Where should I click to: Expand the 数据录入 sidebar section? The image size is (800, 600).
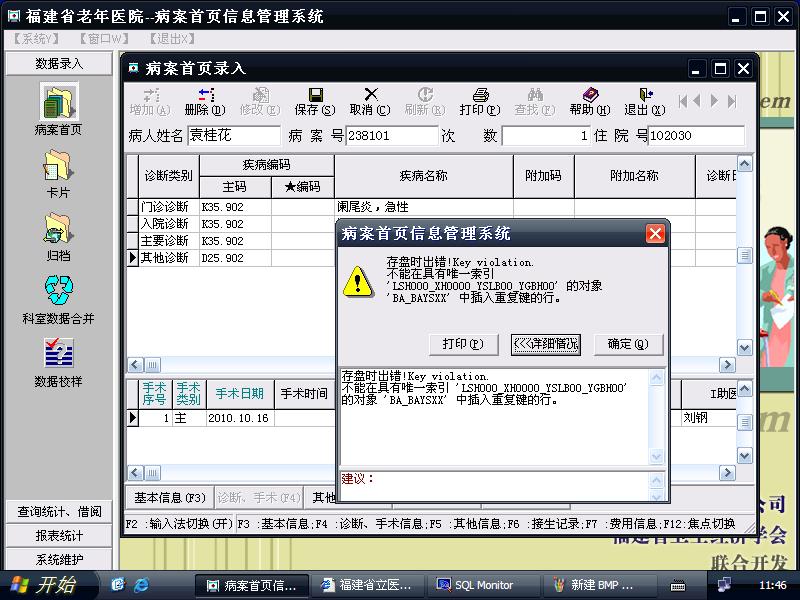(59, 64)
